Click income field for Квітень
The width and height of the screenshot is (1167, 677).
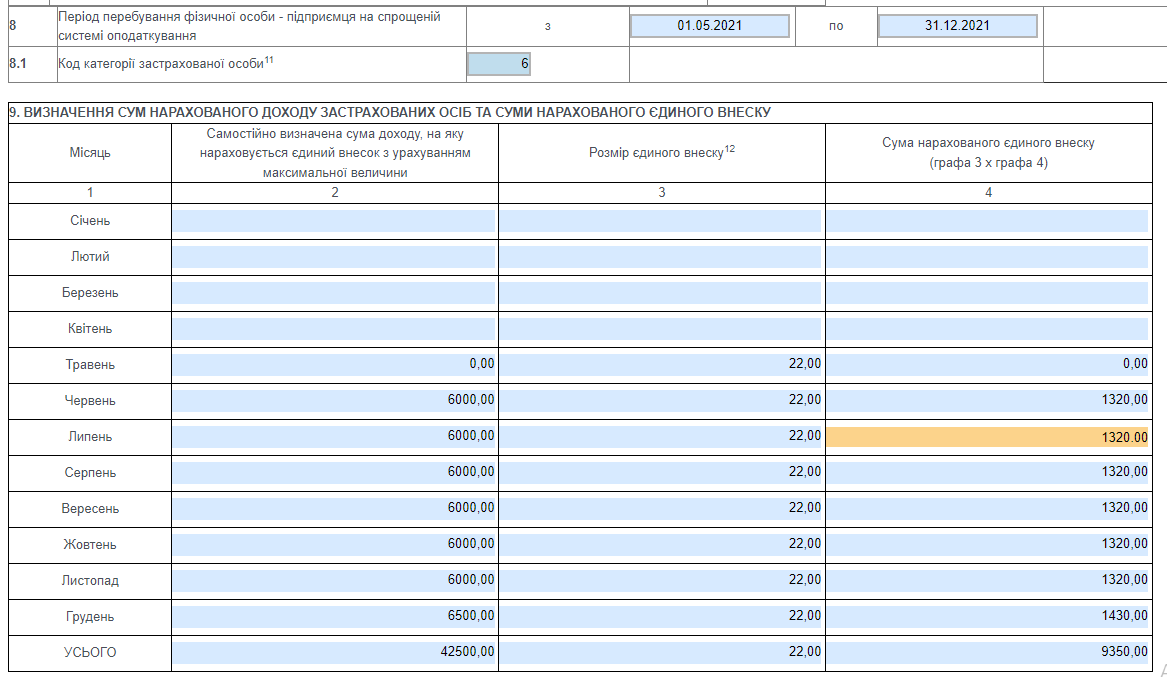coord(333,329)
